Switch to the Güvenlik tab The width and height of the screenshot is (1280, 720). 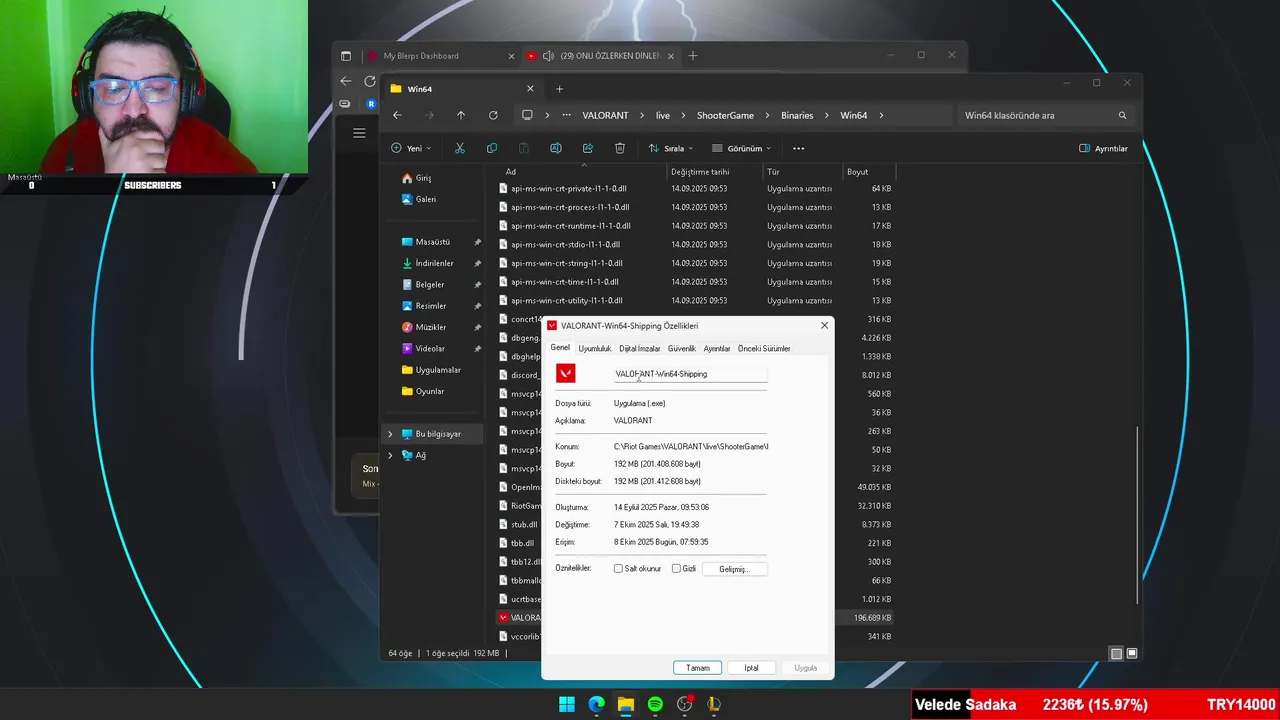coord(682,348)
